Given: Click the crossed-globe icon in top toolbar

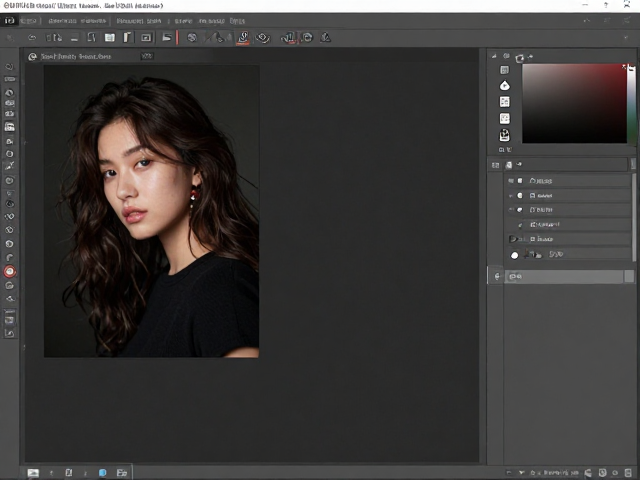Looking at the screenshot, I should coord(192,38).
